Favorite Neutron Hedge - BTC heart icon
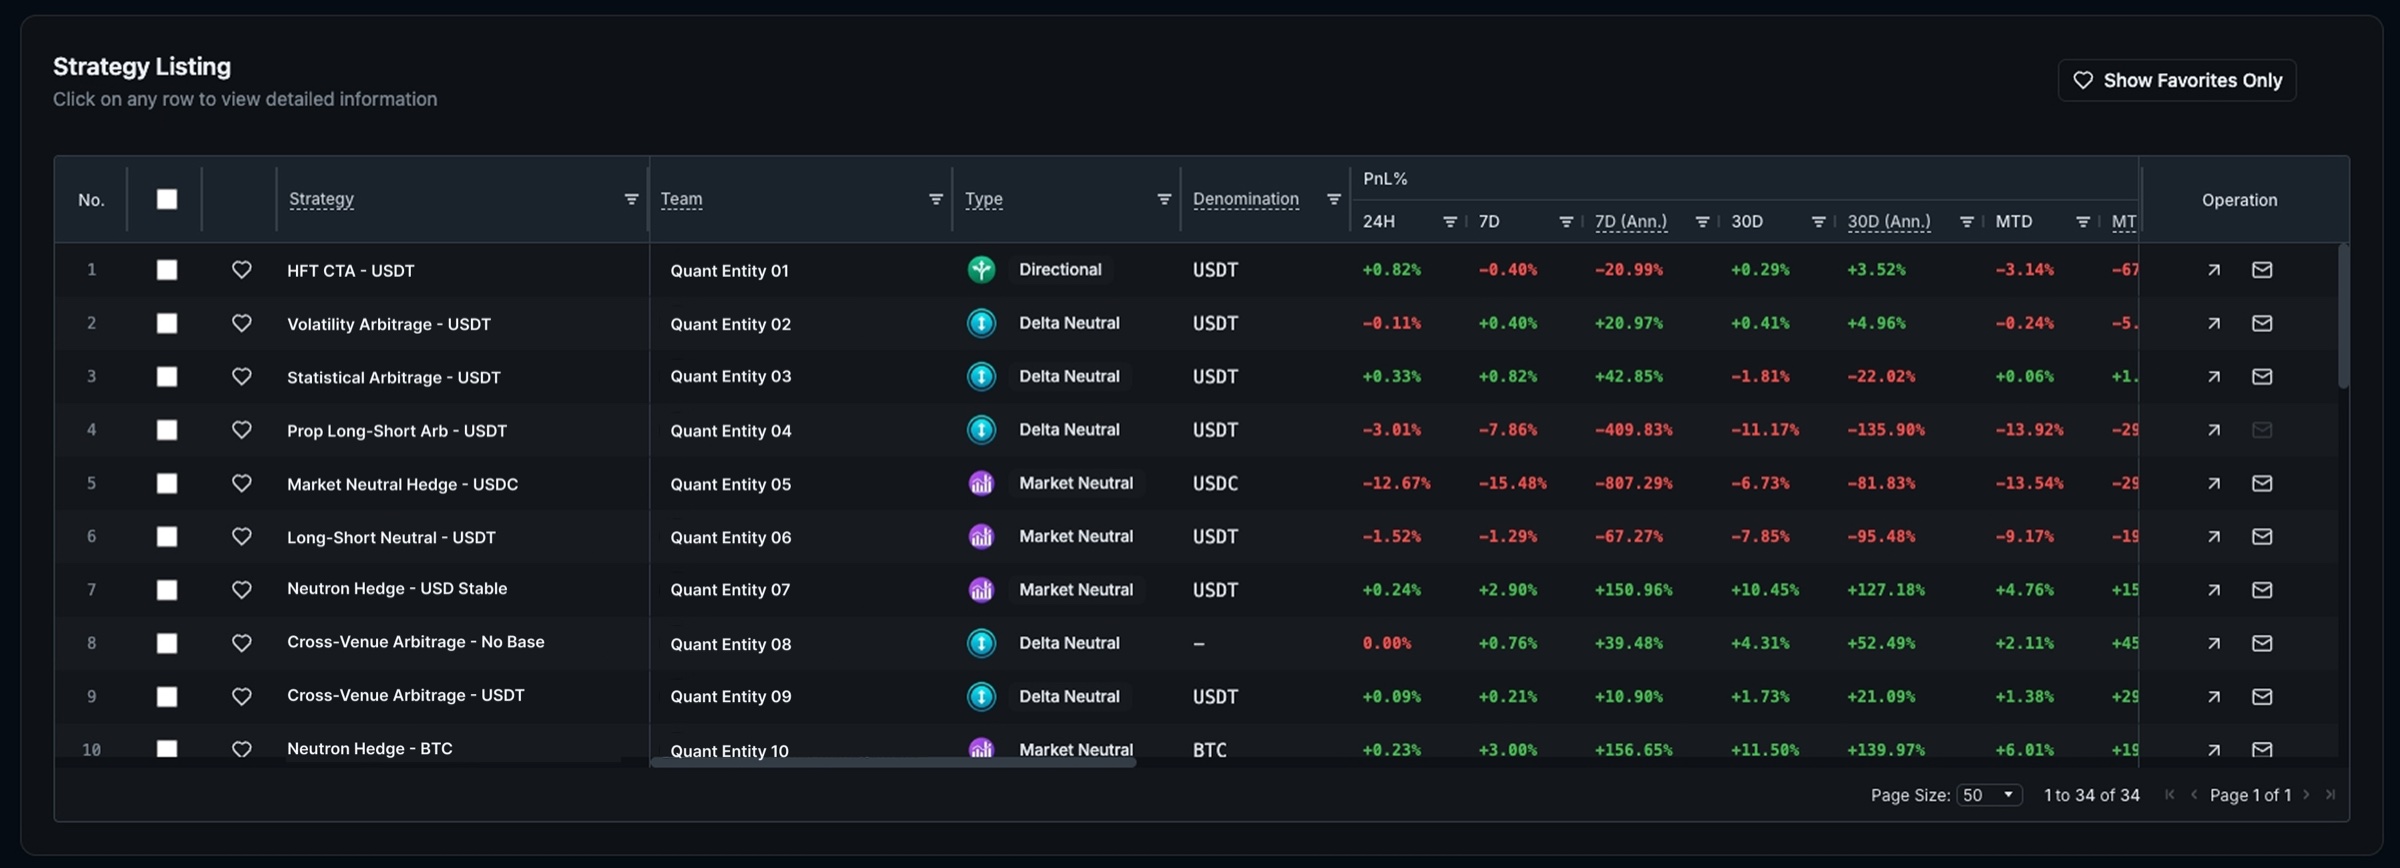This screenshot has height=868, width=2400. pos(241,749)
